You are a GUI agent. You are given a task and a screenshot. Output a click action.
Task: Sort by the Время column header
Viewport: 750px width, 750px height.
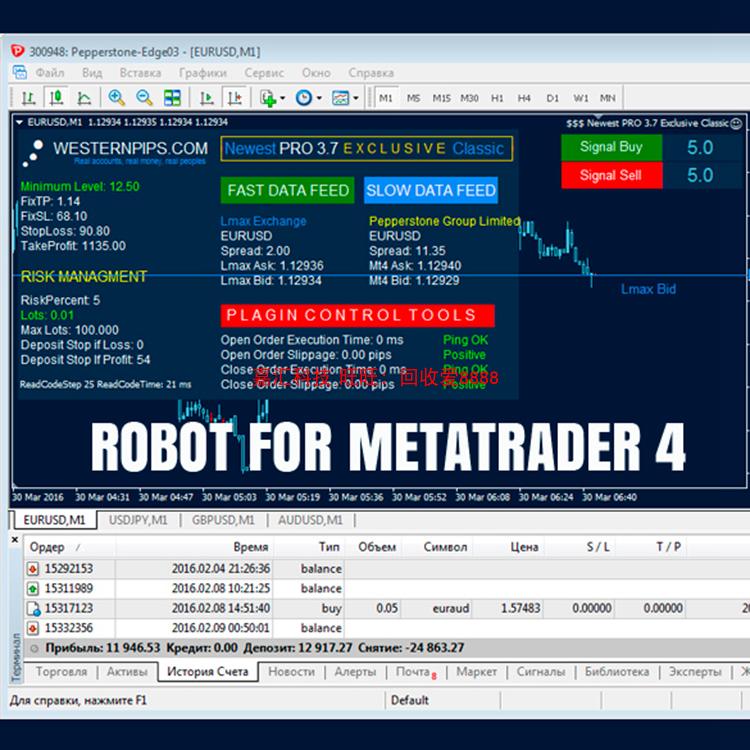pos(194,547)
